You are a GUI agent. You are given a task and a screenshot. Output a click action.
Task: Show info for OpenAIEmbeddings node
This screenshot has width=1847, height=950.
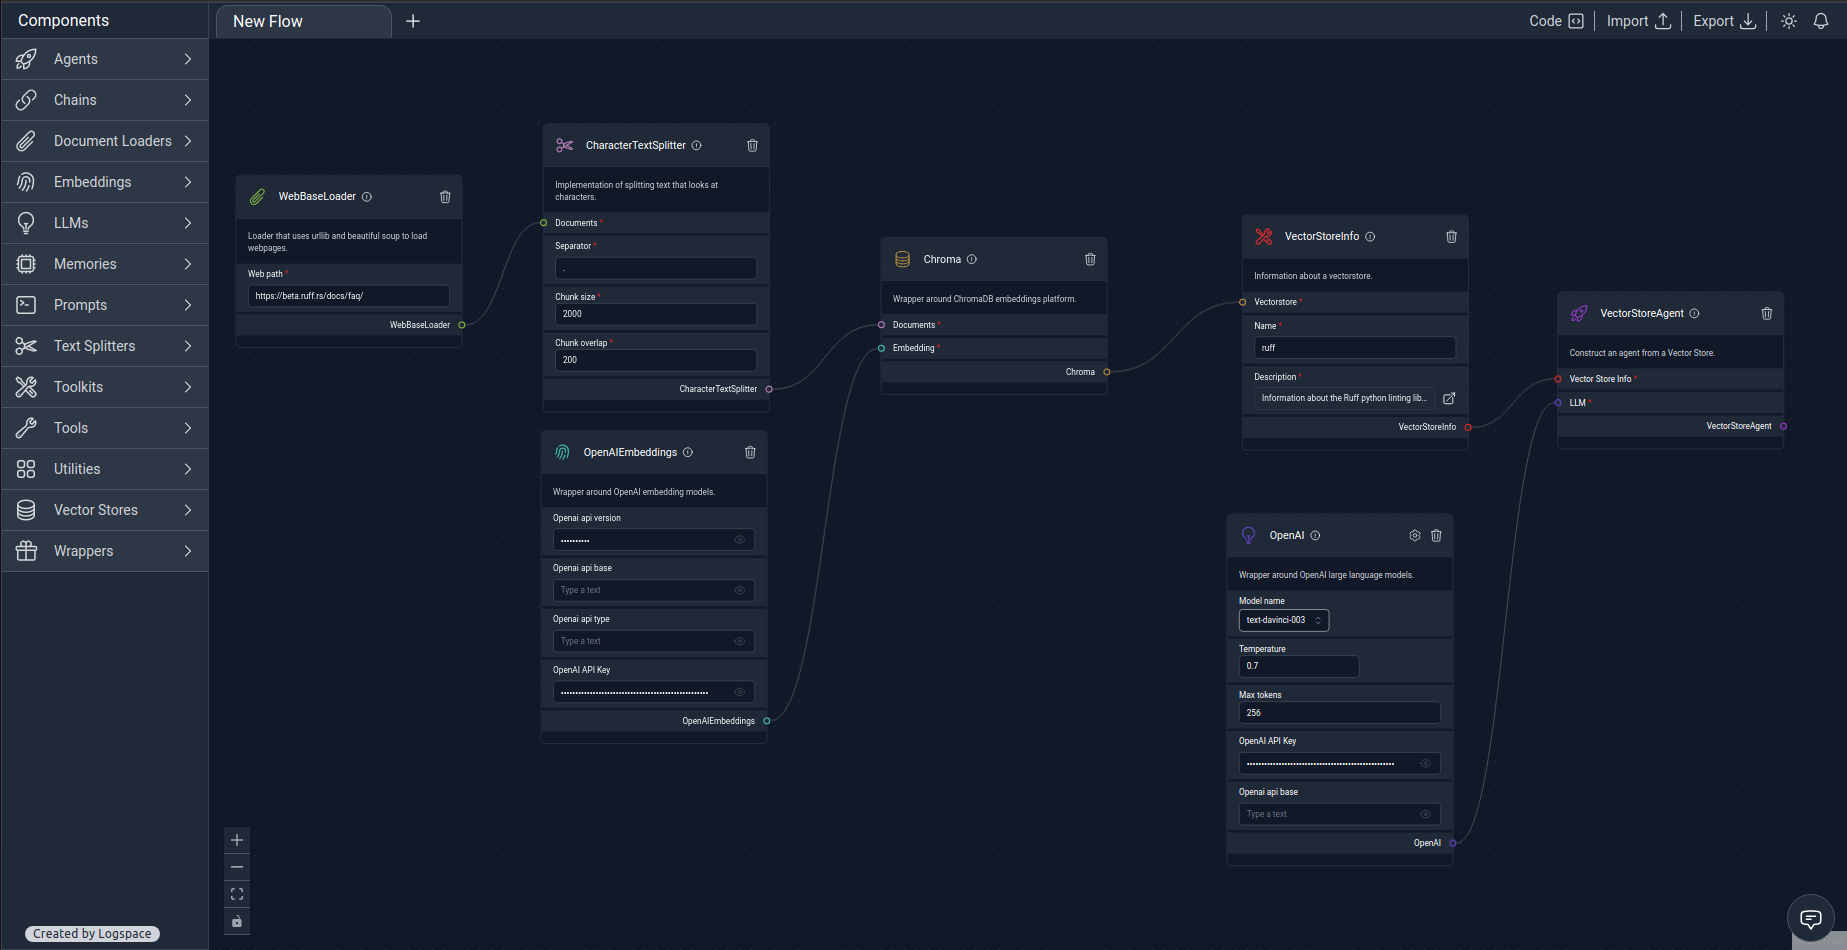[688, 453]
